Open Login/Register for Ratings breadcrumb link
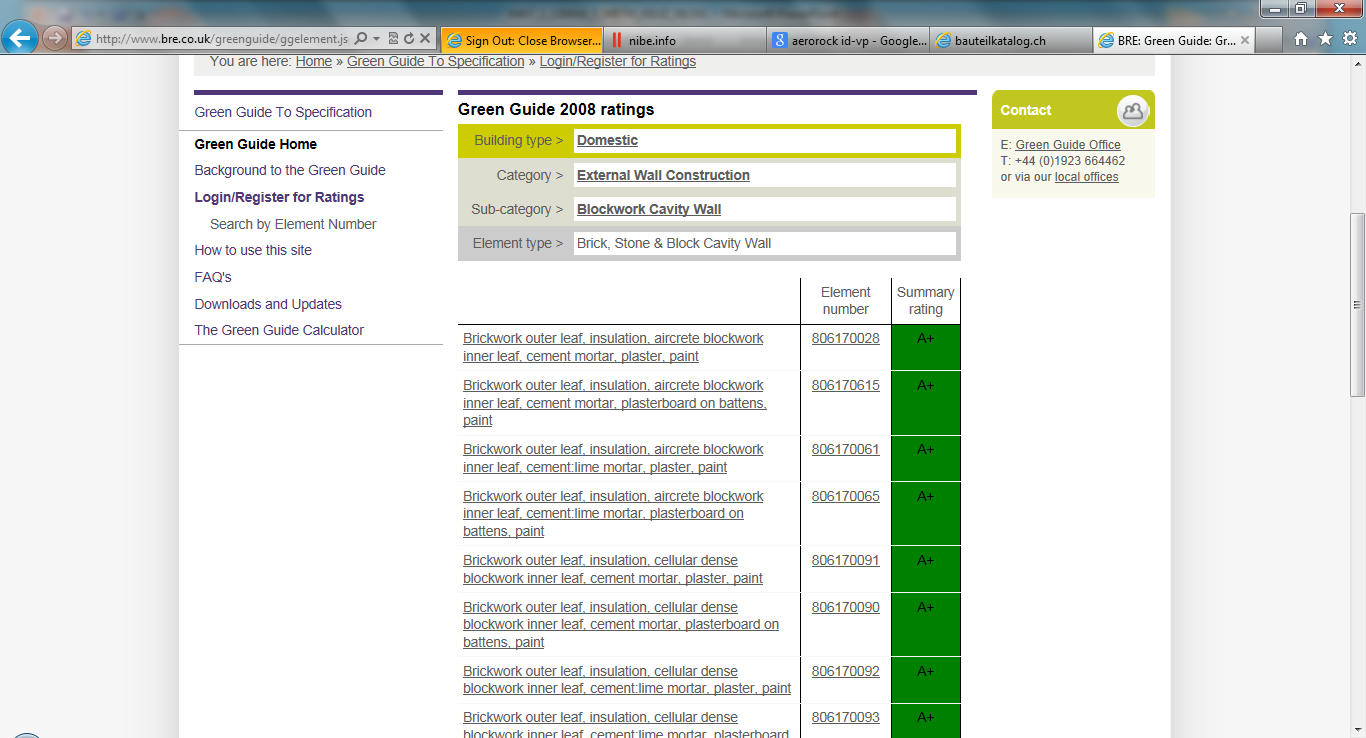The height and width of the screenshot is (738, 1366). click(618, 61)
